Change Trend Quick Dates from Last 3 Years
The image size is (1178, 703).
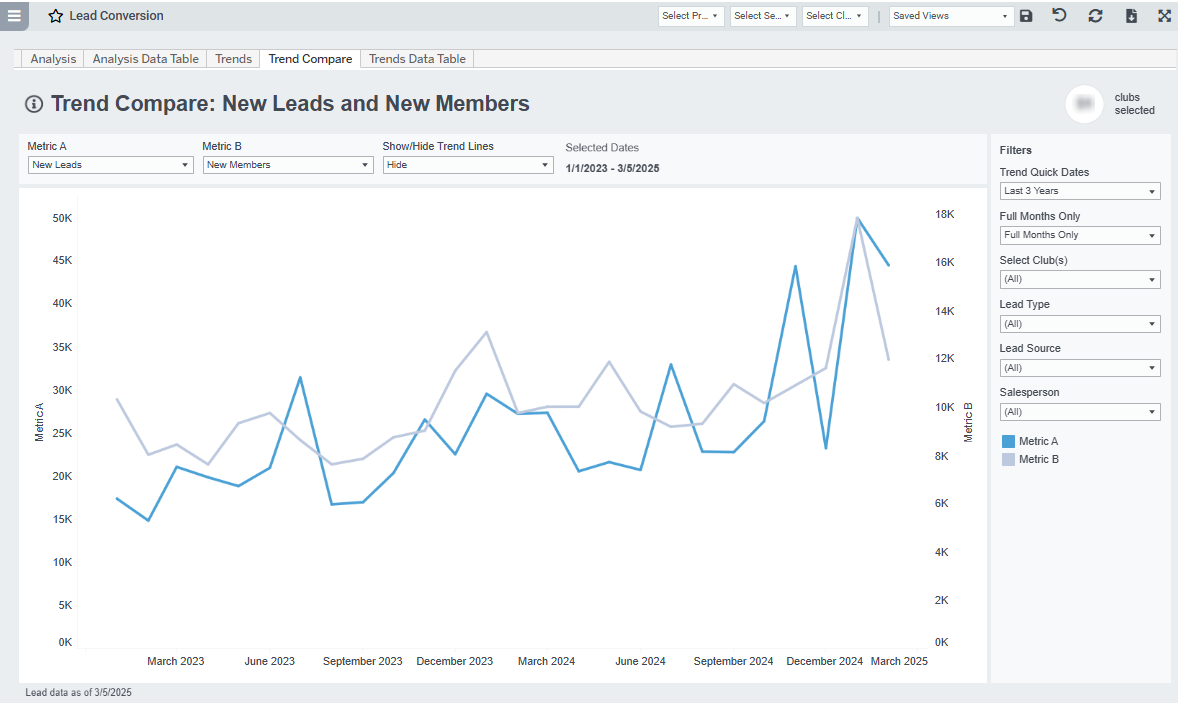point(1079,190)
